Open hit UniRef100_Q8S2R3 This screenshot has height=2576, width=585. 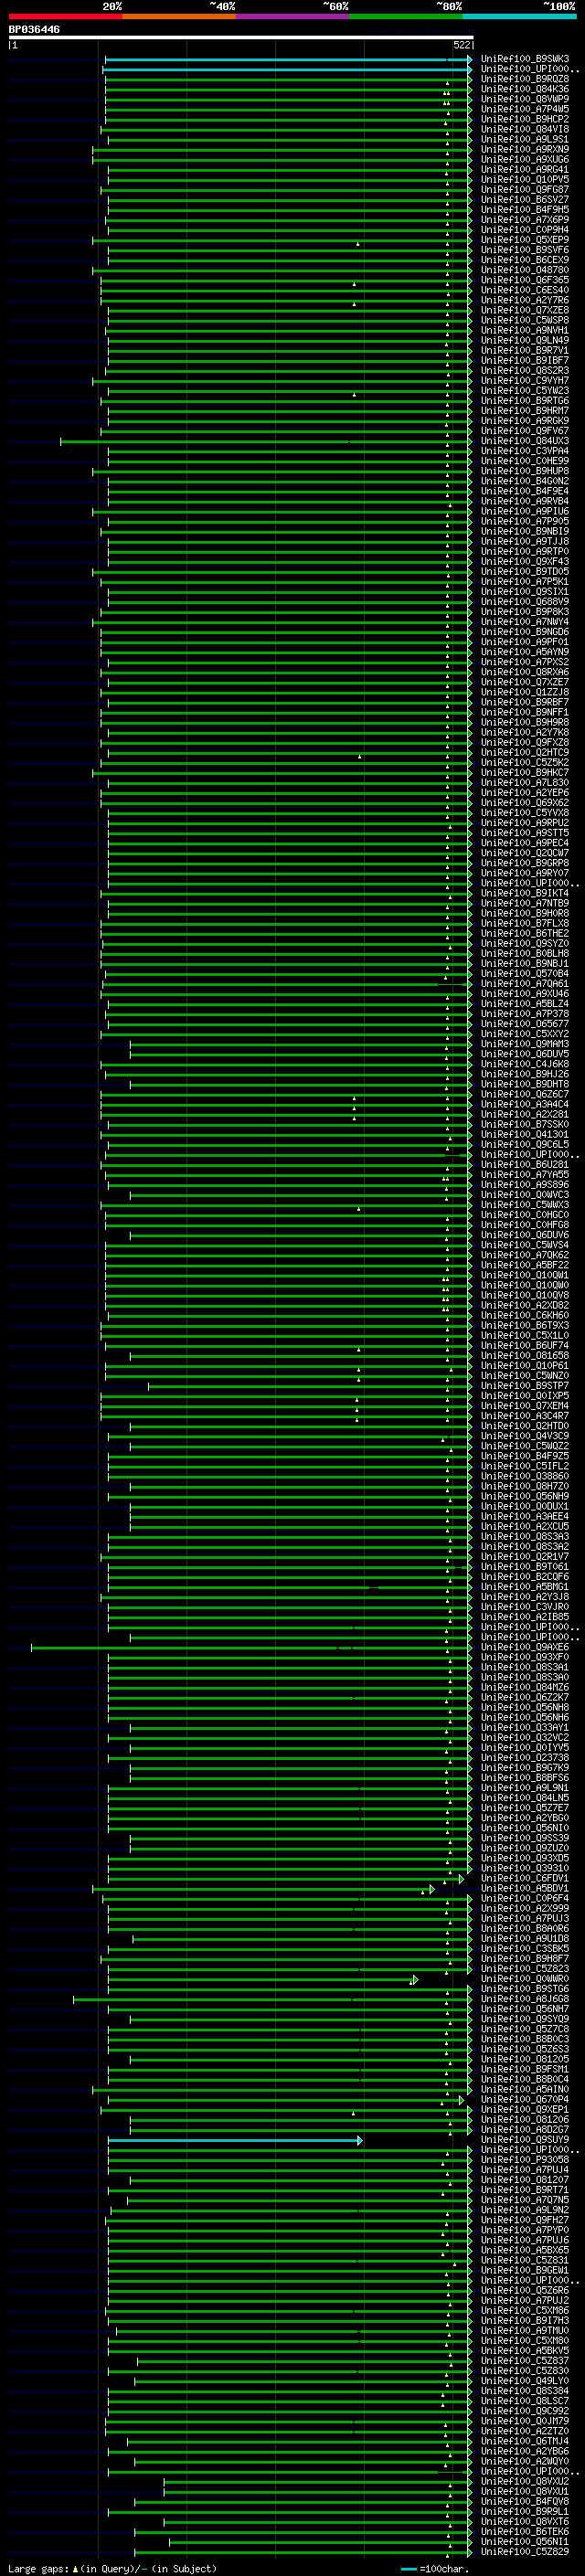[525, 371]
